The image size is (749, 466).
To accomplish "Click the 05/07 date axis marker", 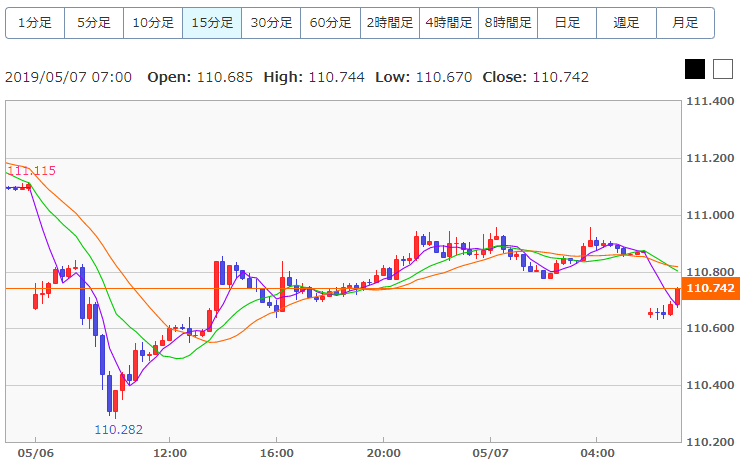I will (x=490, y=453).
